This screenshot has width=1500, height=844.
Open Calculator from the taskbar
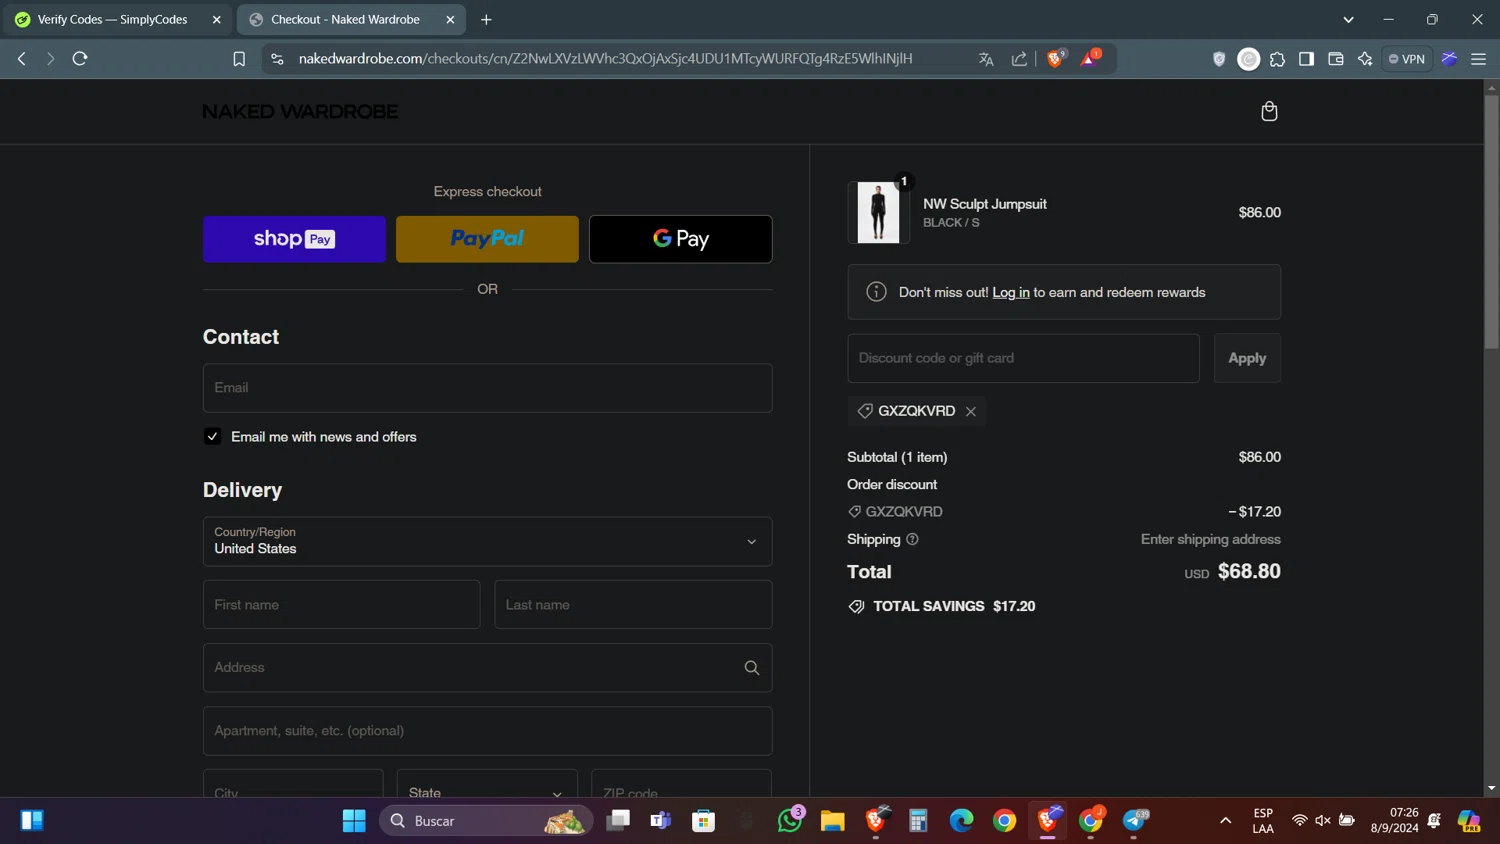point(918,821)
